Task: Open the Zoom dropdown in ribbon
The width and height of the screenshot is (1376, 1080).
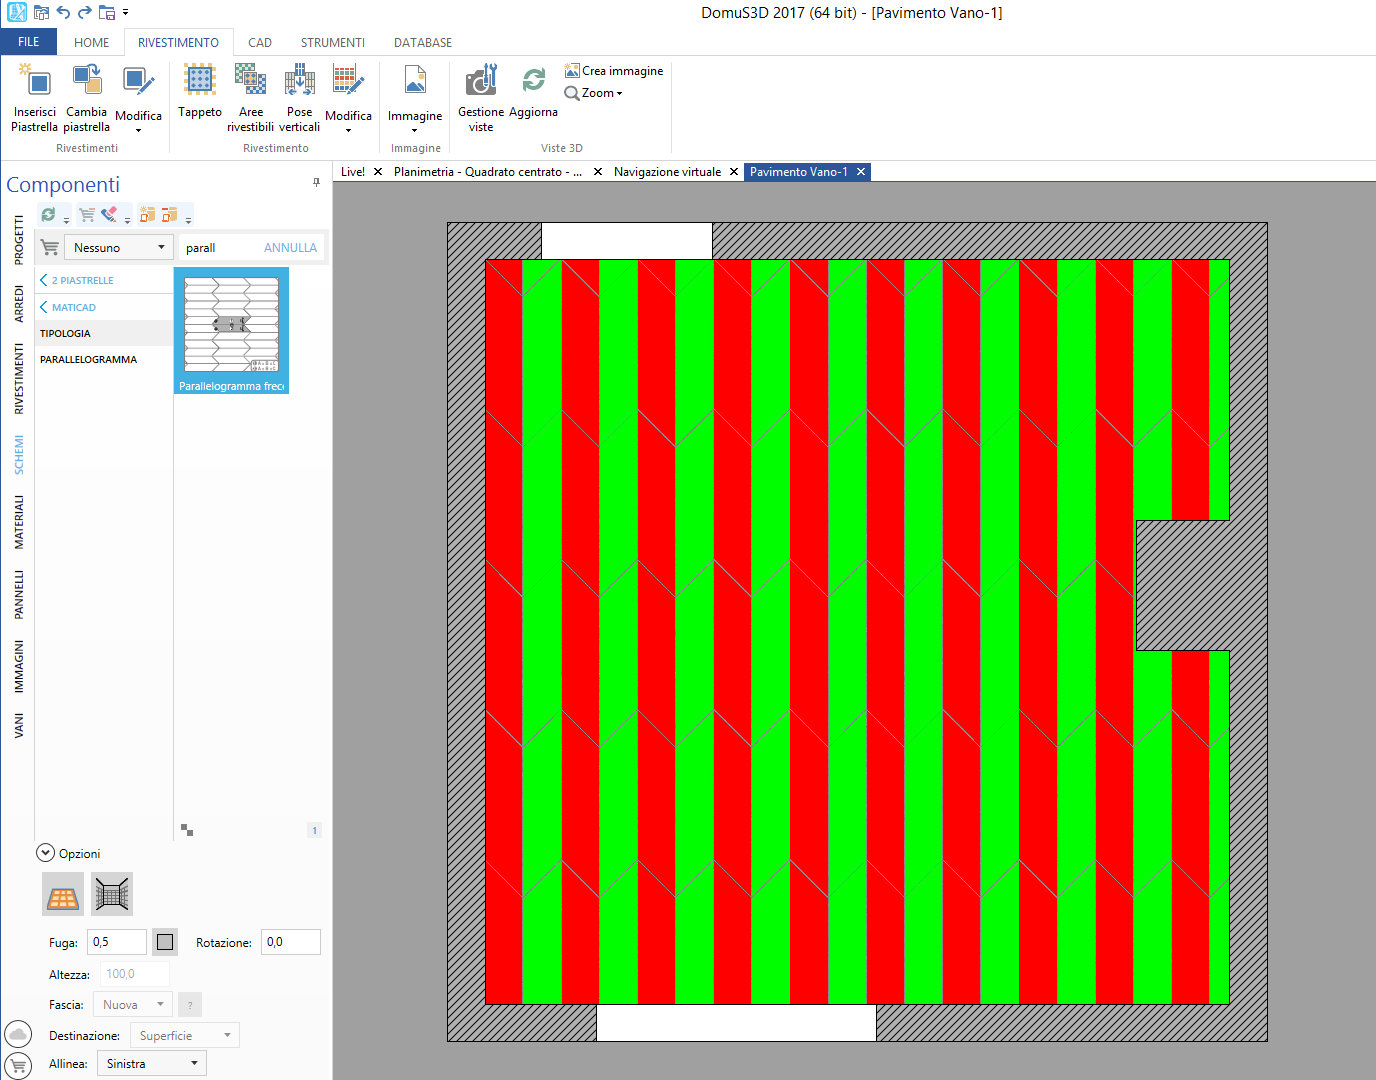Action: 594,93
